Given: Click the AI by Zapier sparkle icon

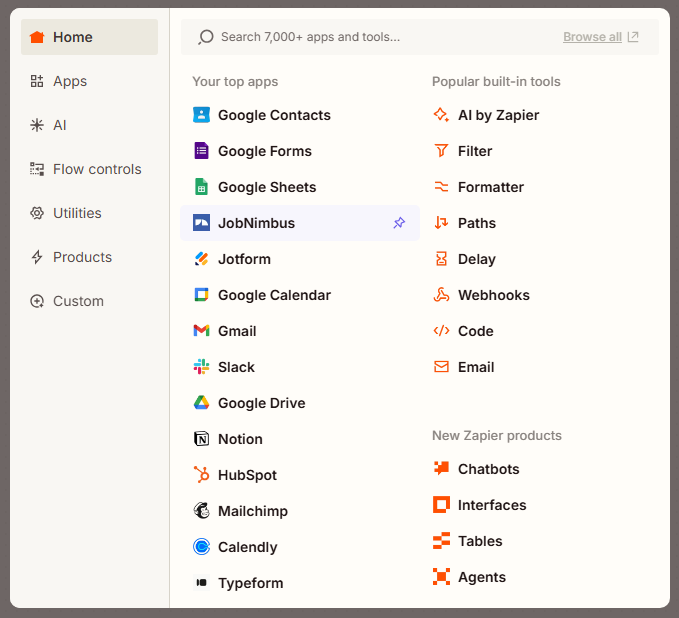Looking at the screenshot, I should (441, 115).
